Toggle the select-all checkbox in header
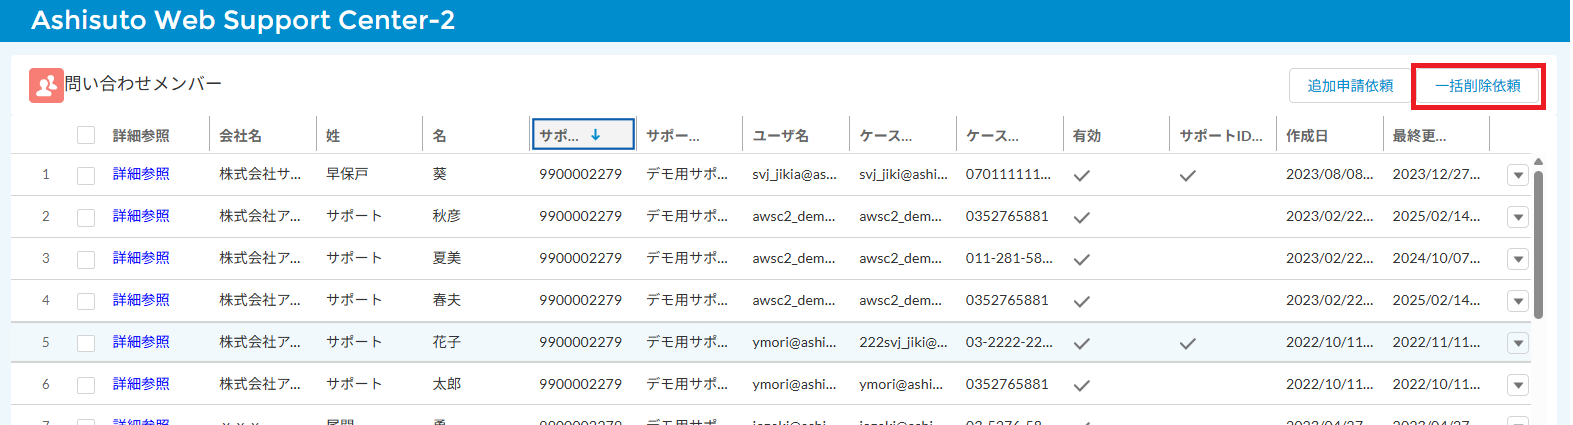Viewport: 1573px width, 425px height. coord(86,136)
